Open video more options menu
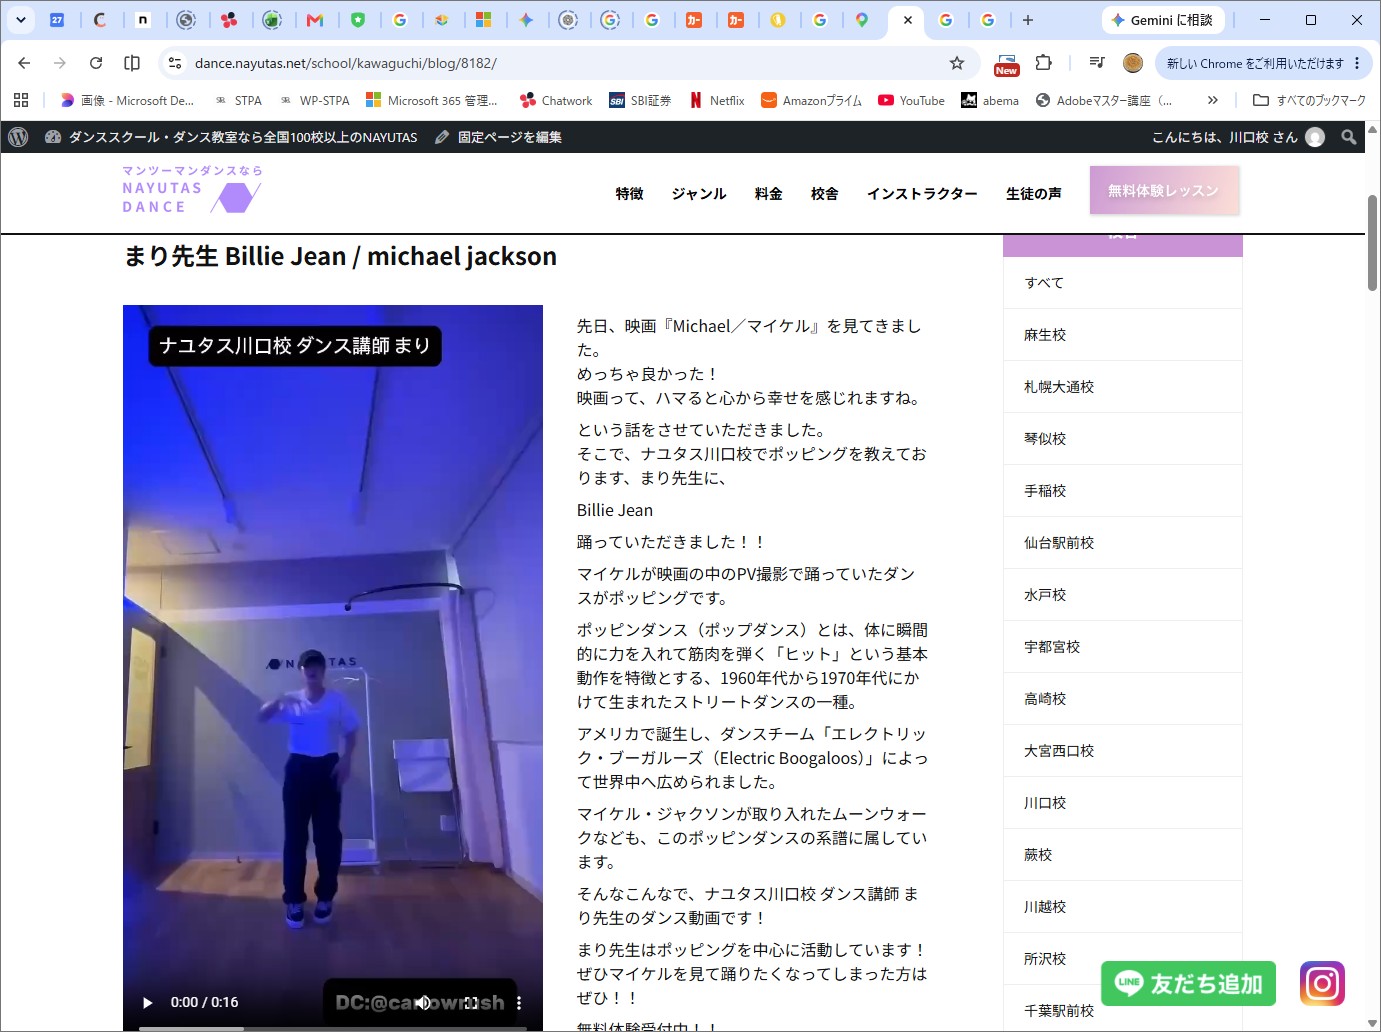 point(518,1002)
